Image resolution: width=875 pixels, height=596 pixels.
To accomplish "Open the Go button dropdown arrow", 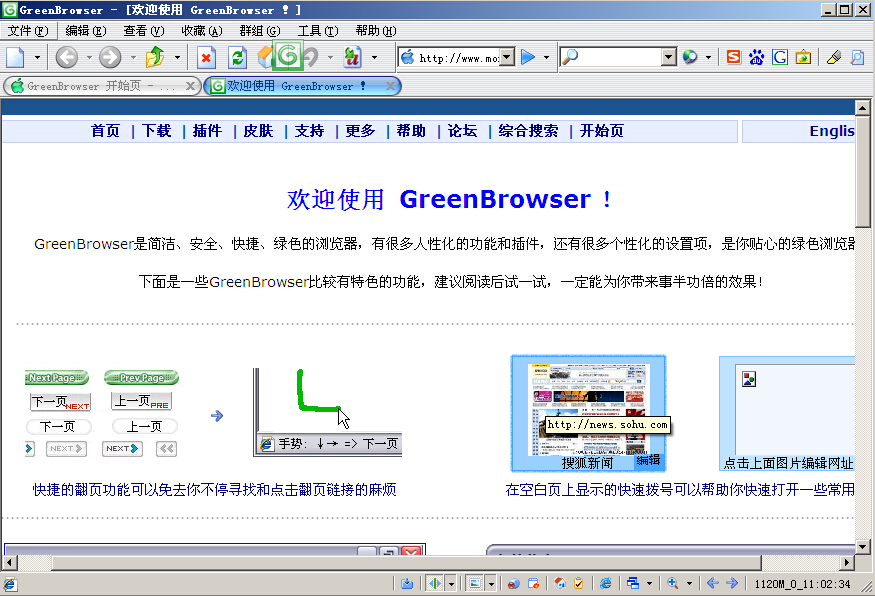I will 546,57.
